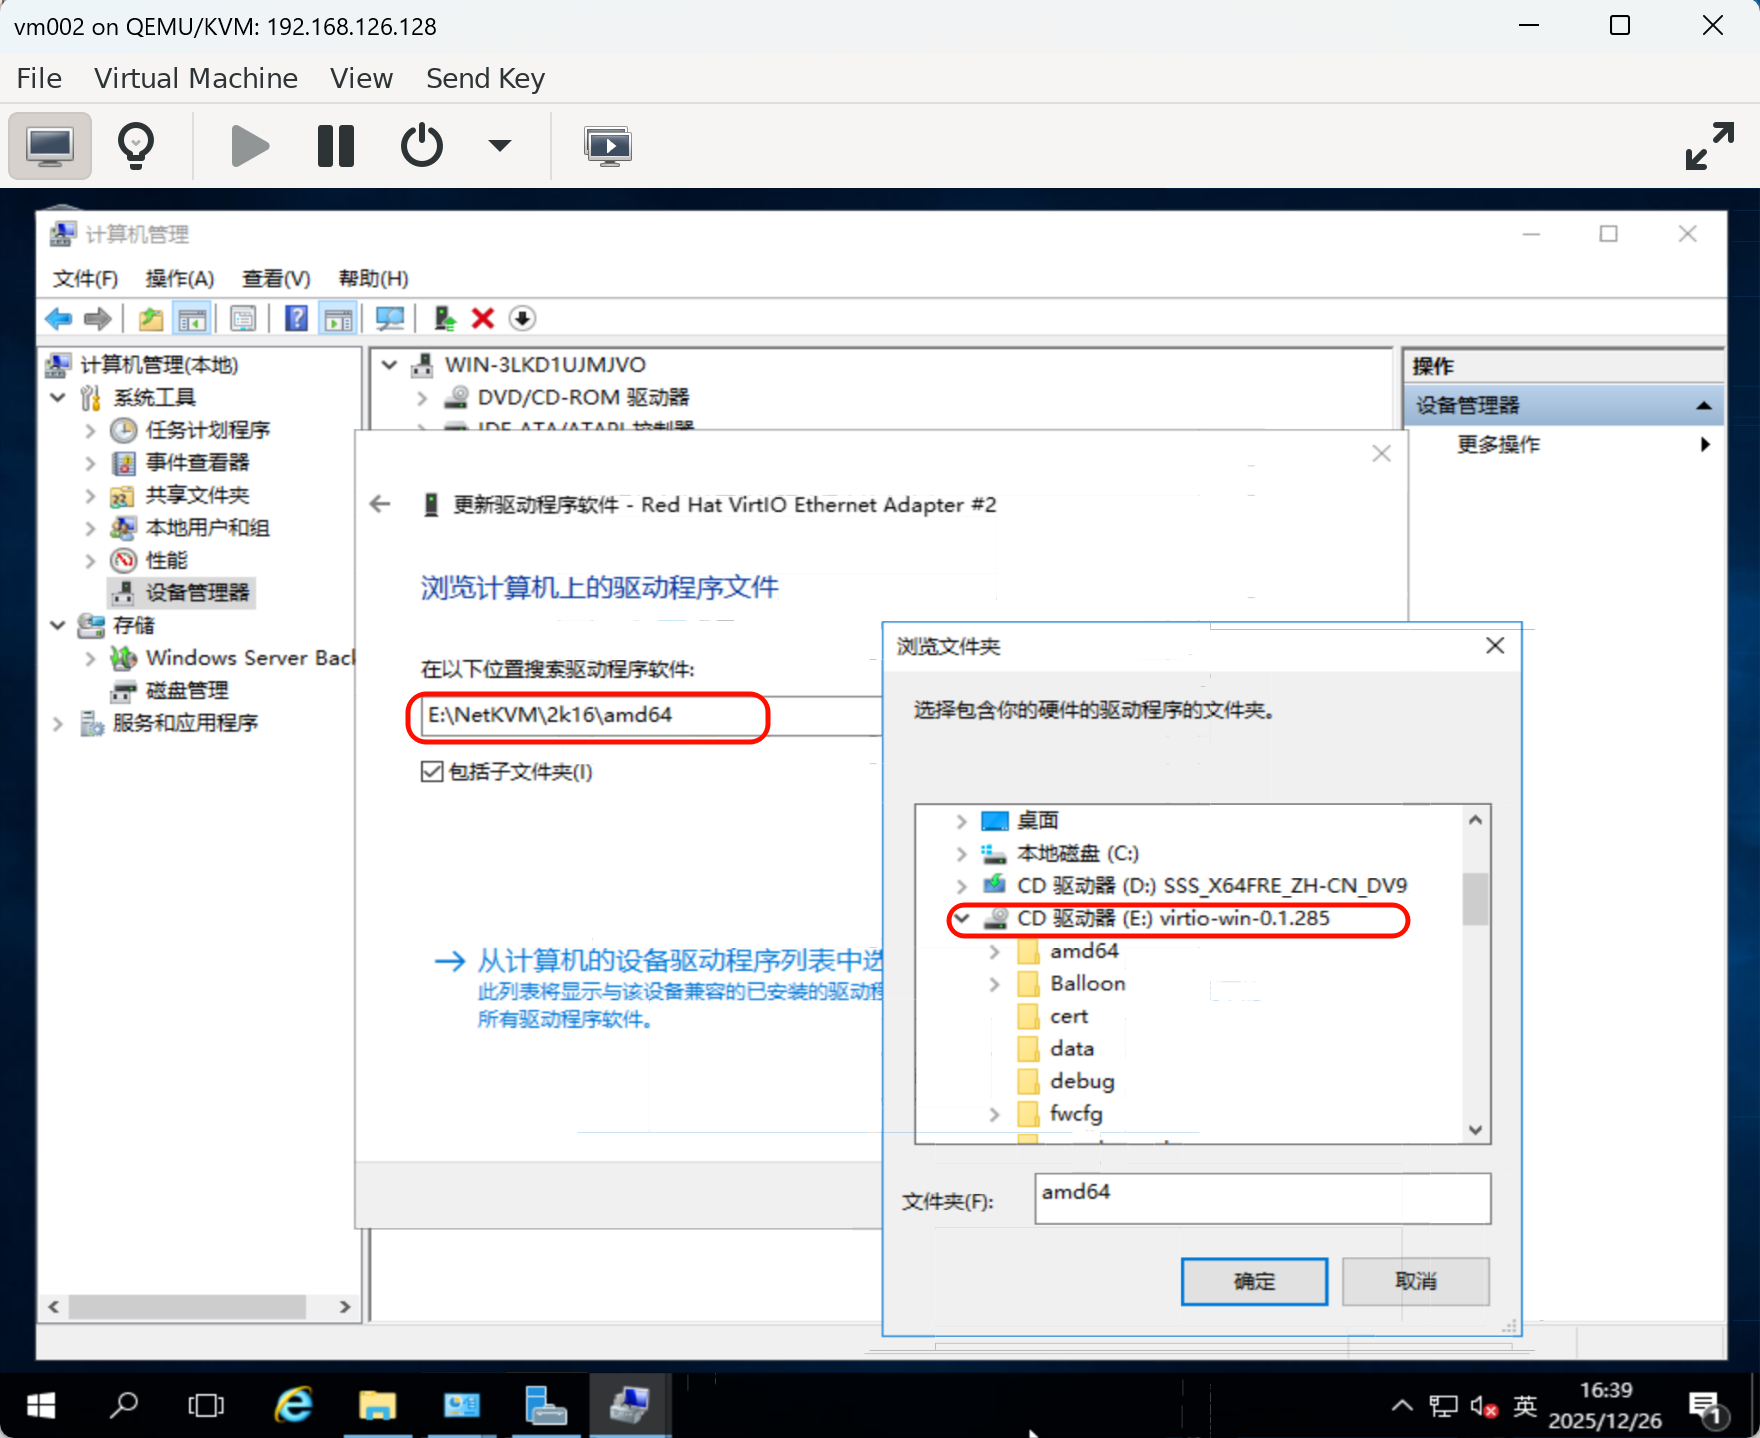The image size is (1760, 1438).
Task: Collapse the CD 驱动器 (E:) virtio-win node
Action: coord(962,918)
